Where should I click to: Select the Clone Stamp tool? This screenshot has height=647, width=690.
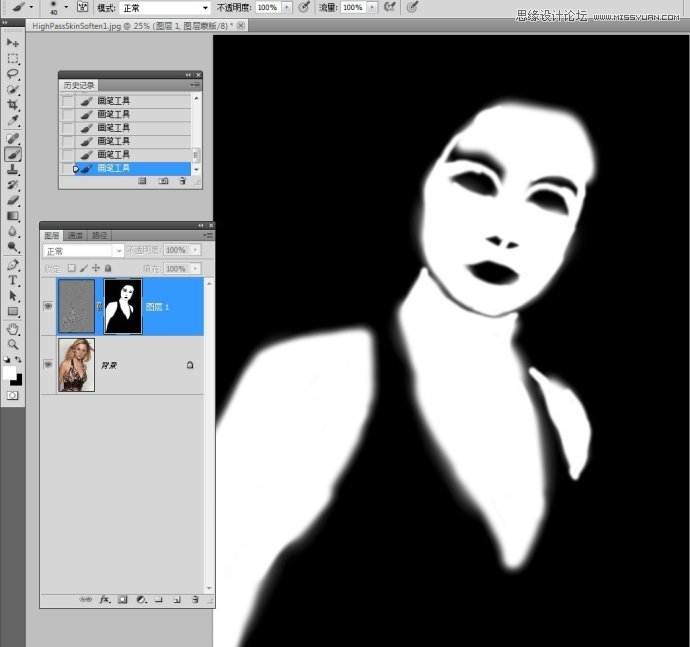pos(13,170)
